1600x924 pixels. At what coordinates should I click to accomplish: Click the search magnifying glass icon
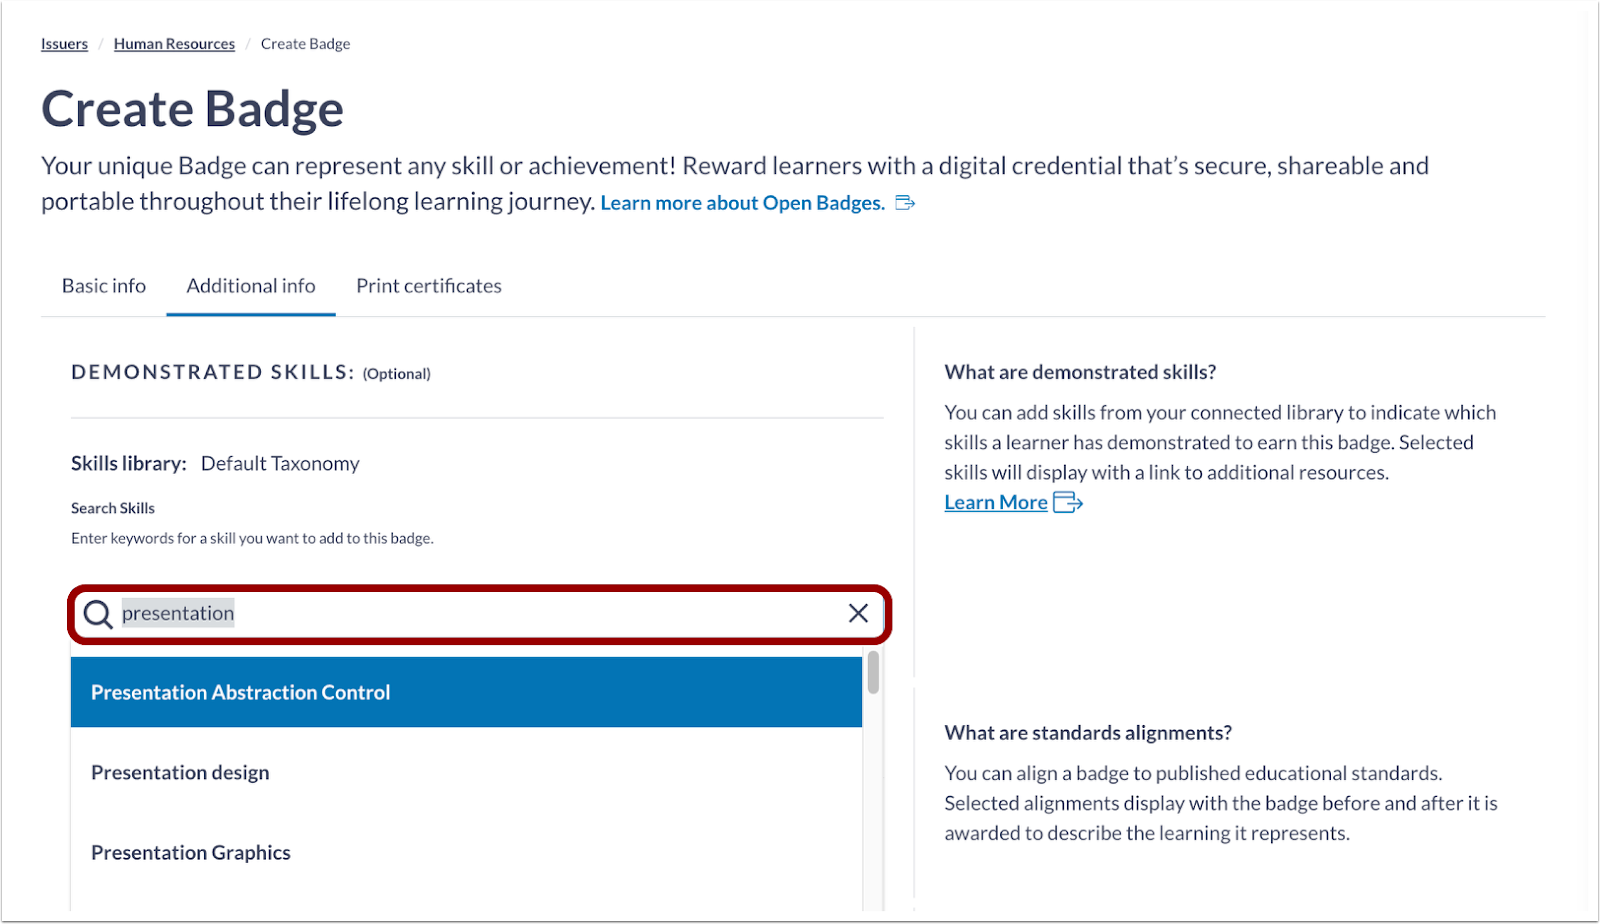(x=97, y=613)
